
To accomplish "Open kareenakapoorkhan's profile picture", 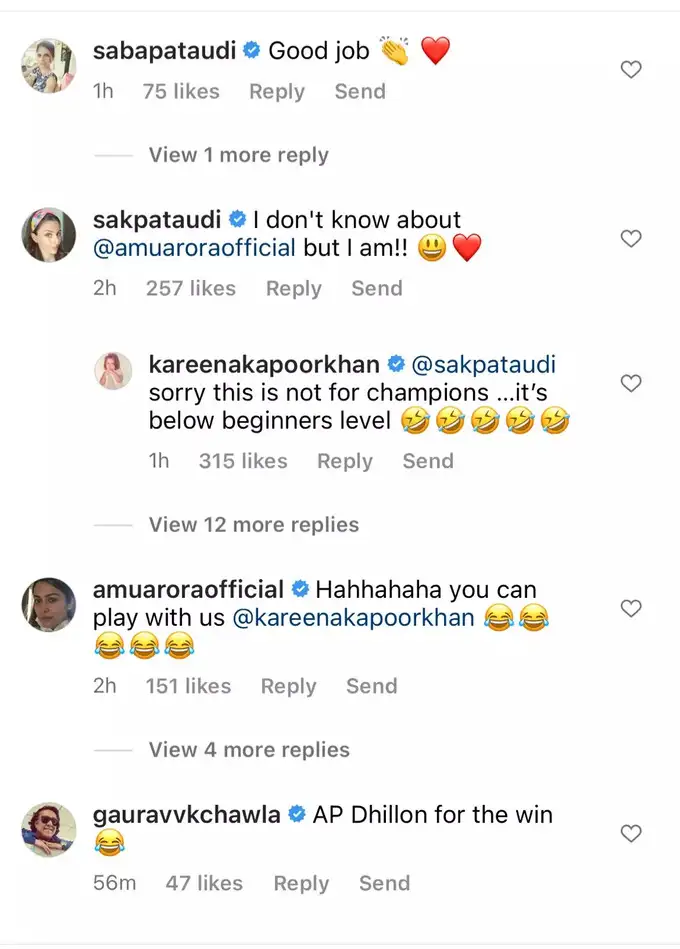I will pyautogui.click(x=113, y=370).
